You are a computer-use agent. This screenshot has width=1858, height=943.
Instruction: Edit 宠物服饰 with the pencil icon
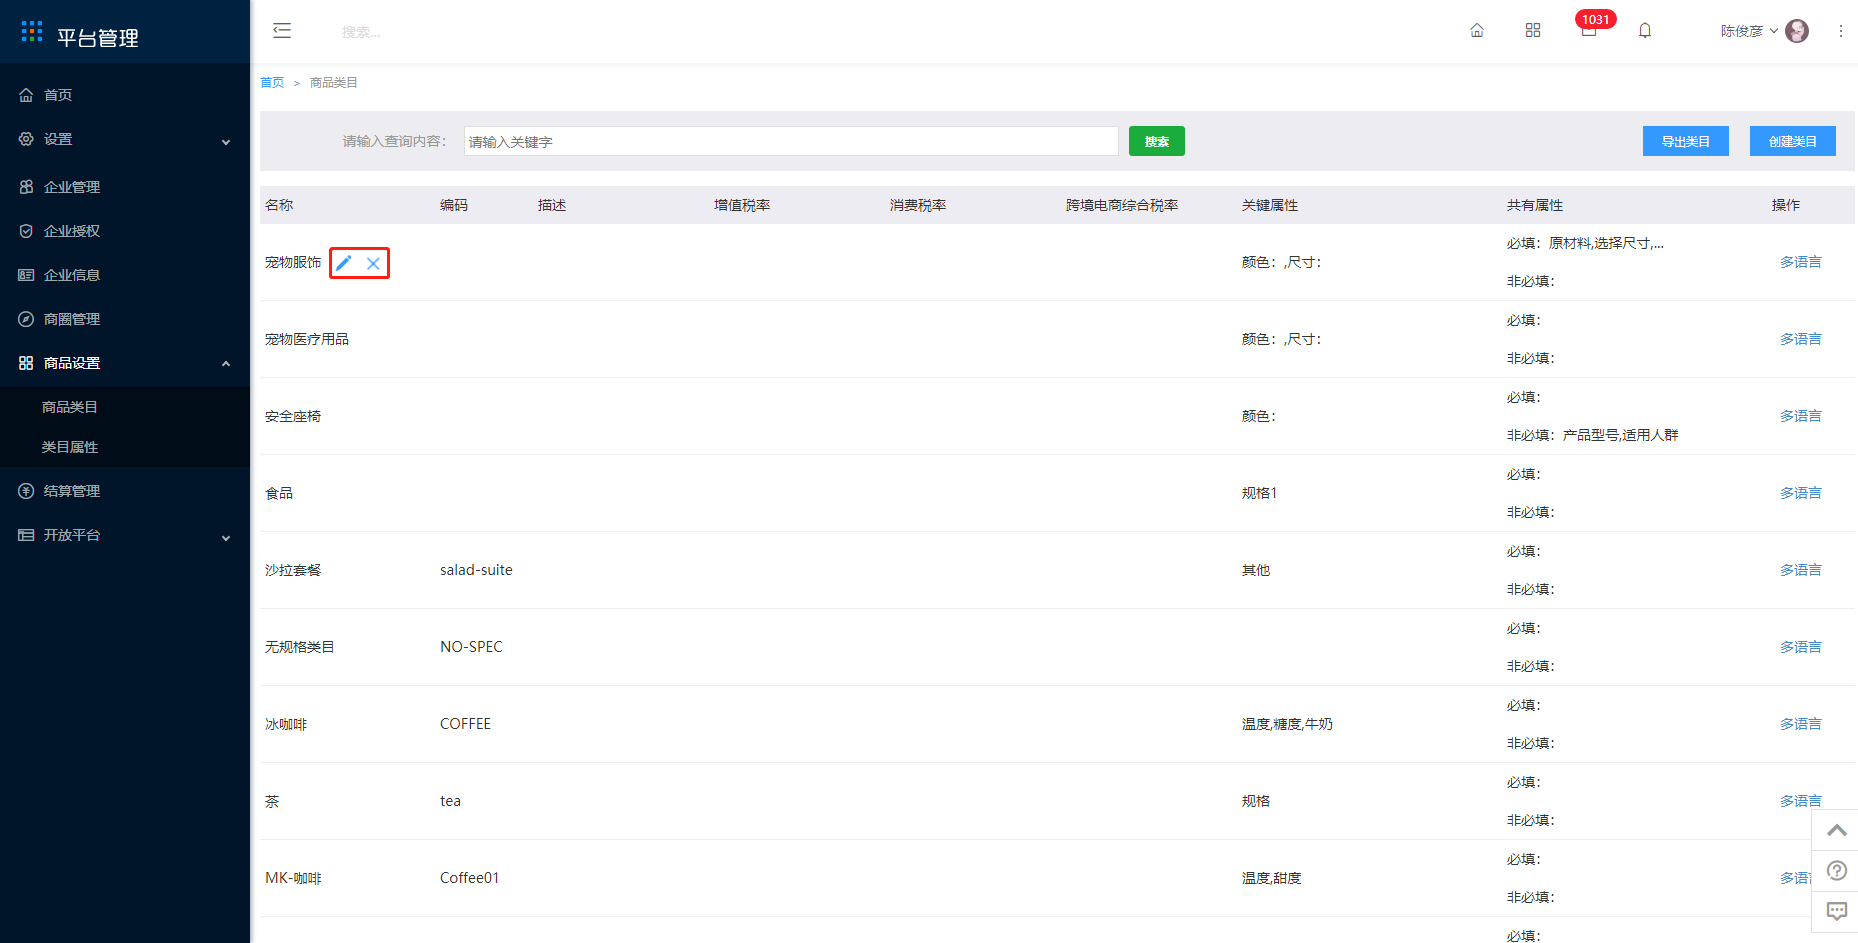coord(343,263)
